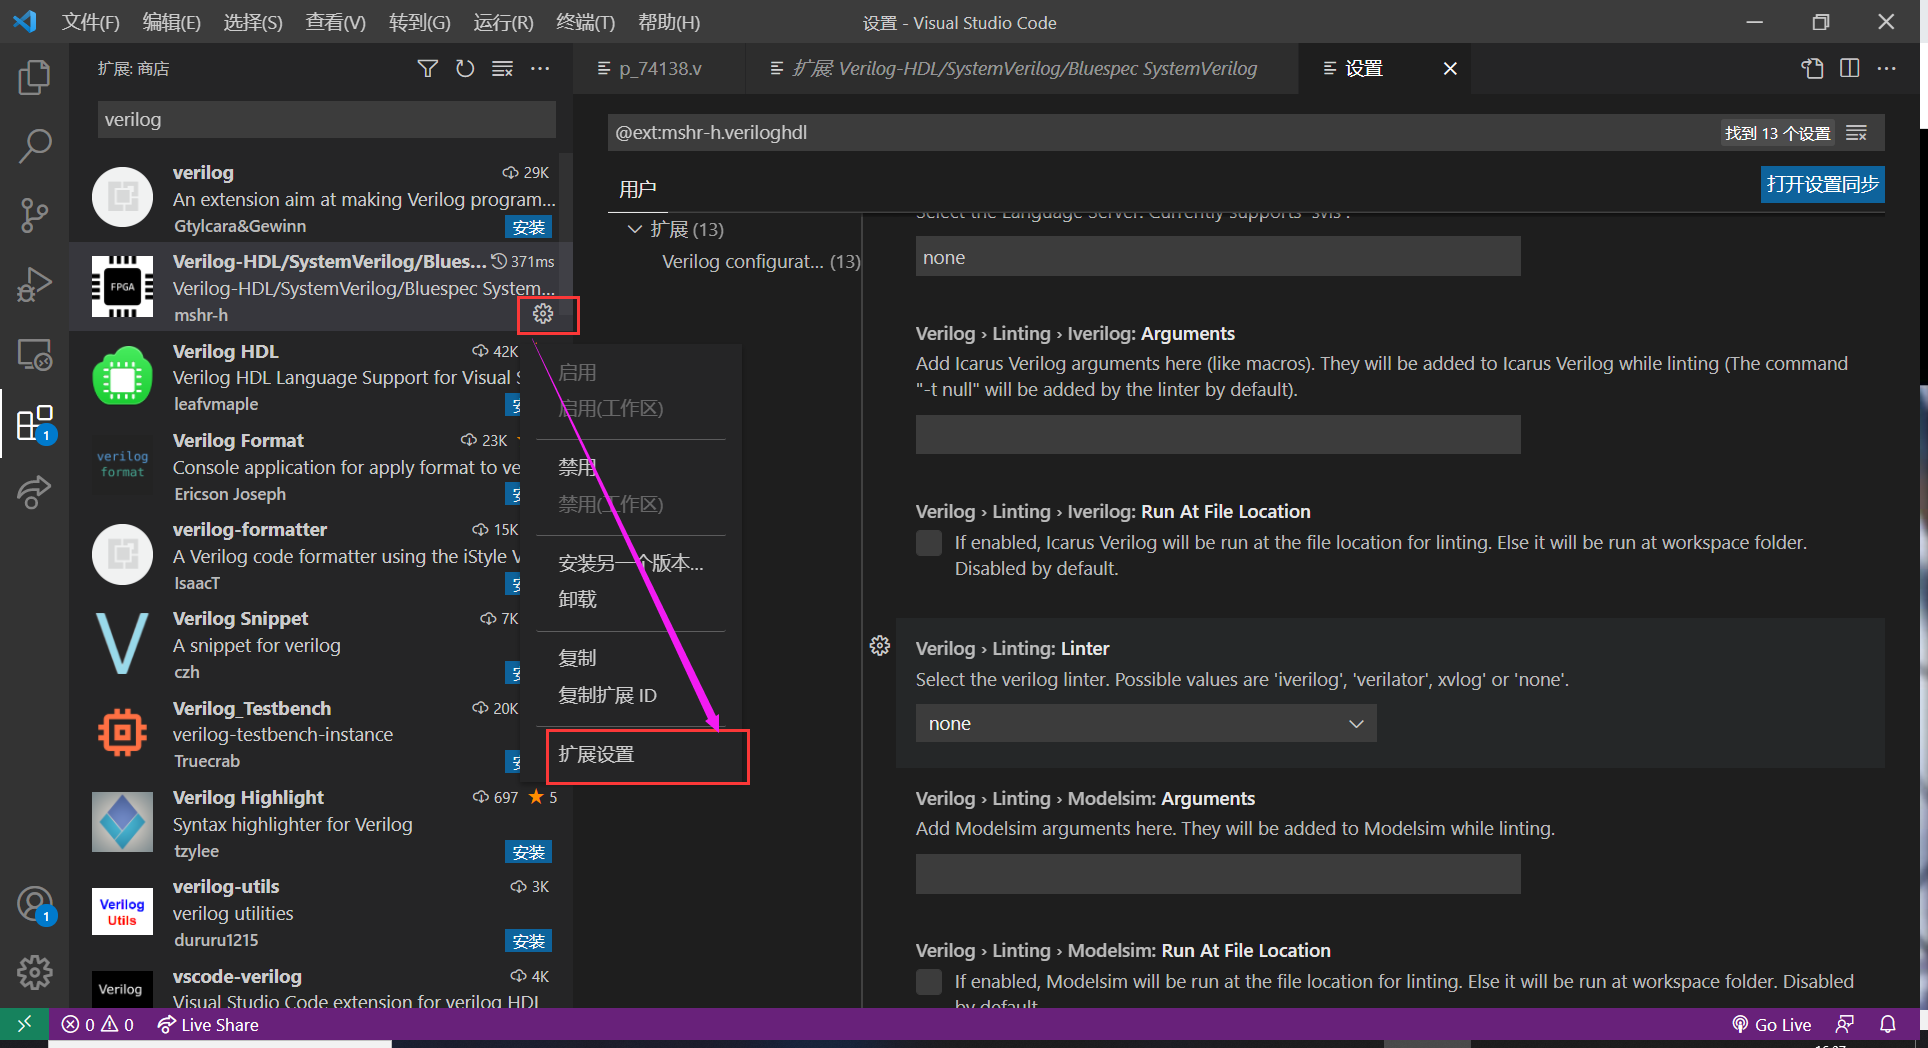Open the Extensions view icon
Screen dimensions: 1928x1048
pyautogui.click(x=34, y=423)
